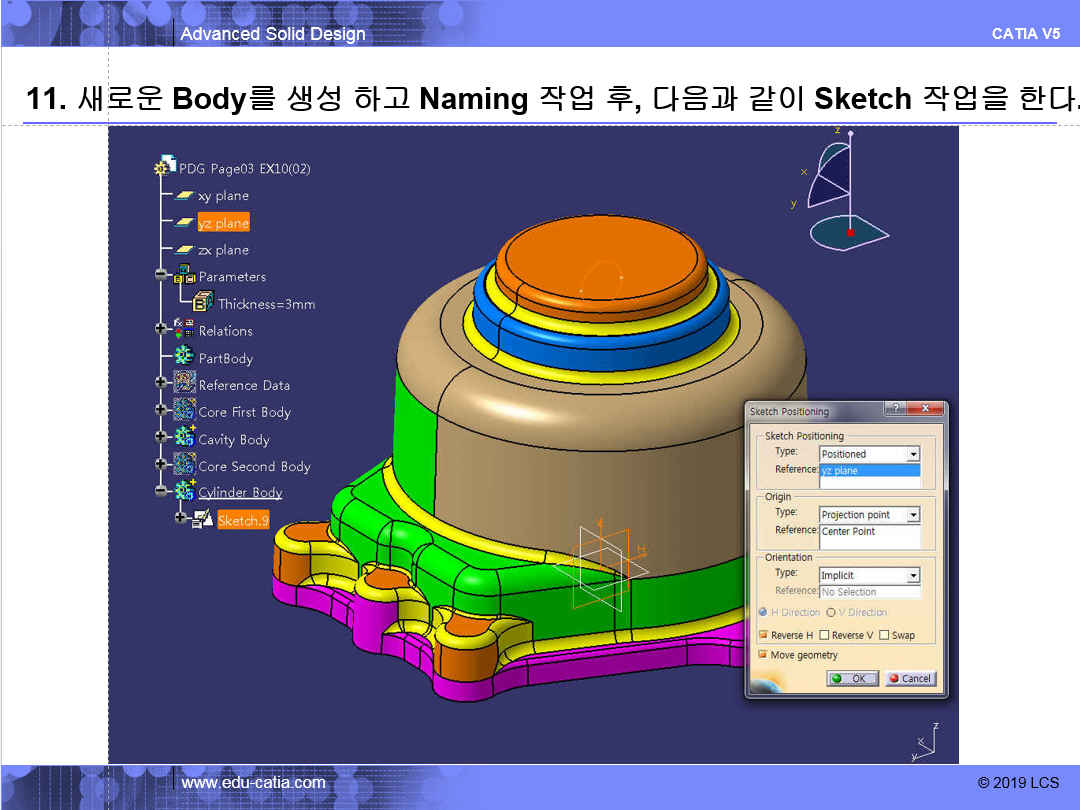Expand the Relations tree node

tap(160, 329)
